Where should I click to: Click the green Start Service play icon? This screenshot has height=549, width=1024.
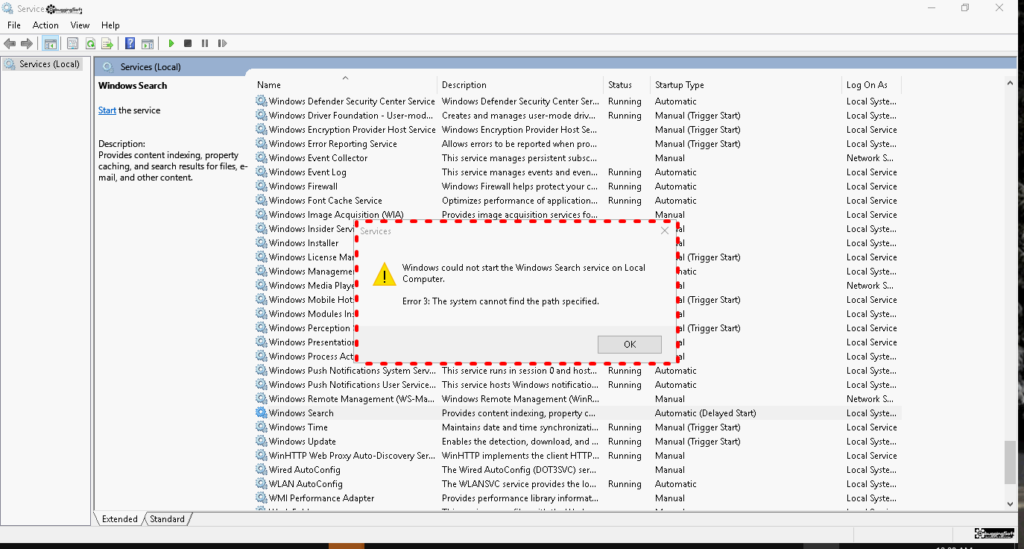(171, 44)
